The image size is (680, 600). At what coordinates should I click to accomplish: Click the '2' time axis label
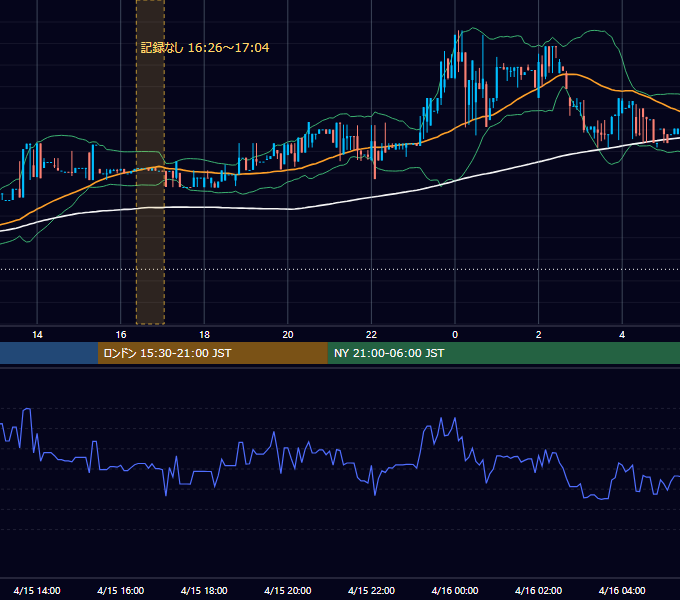[x=538, y=335]
